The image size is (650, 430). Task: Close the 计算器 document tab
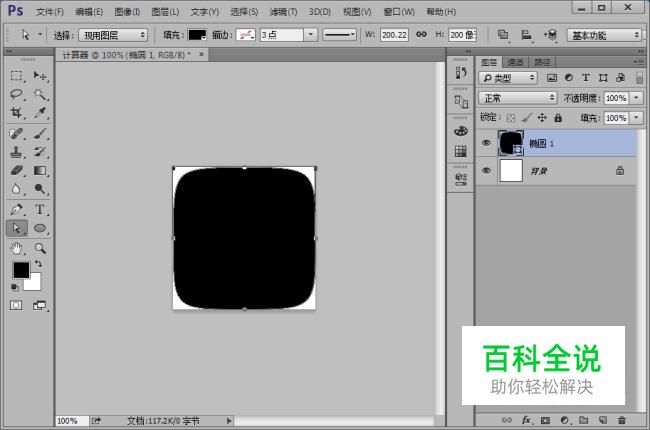(201, 54)
